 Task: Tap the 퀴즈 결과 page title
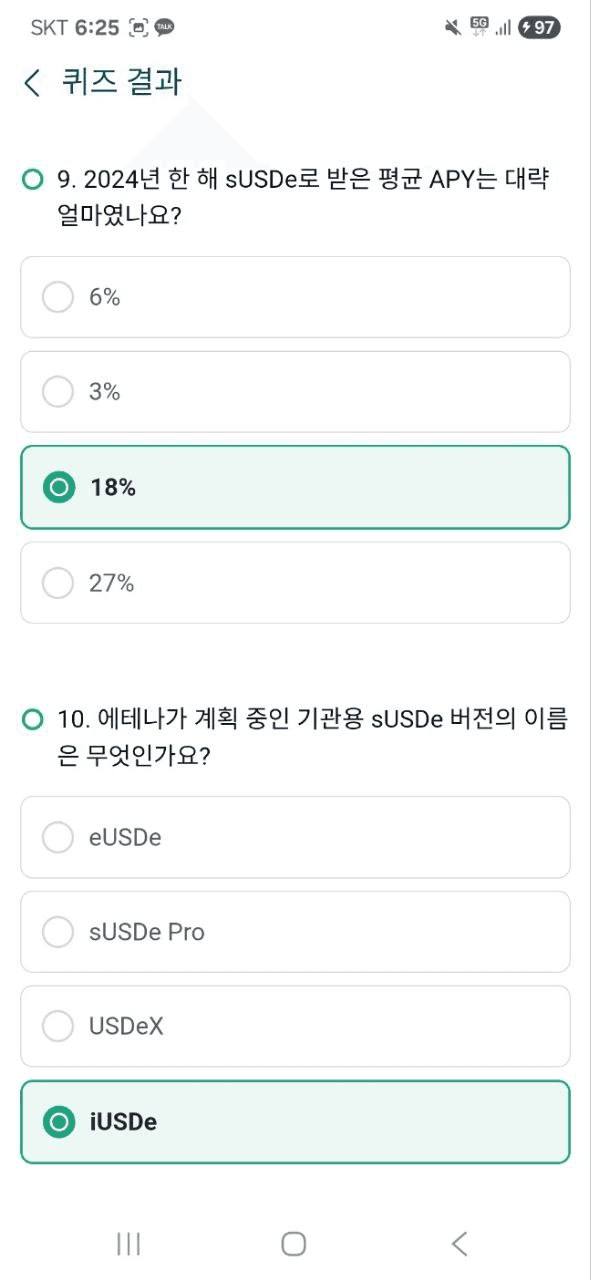122,82
